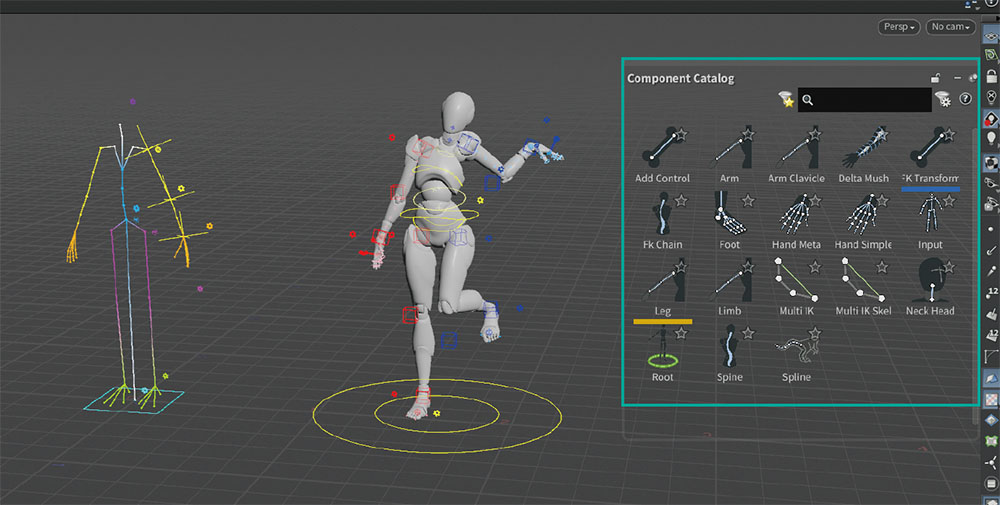
Task: Pick the Hand Meta component
Action: click(796, 214)
